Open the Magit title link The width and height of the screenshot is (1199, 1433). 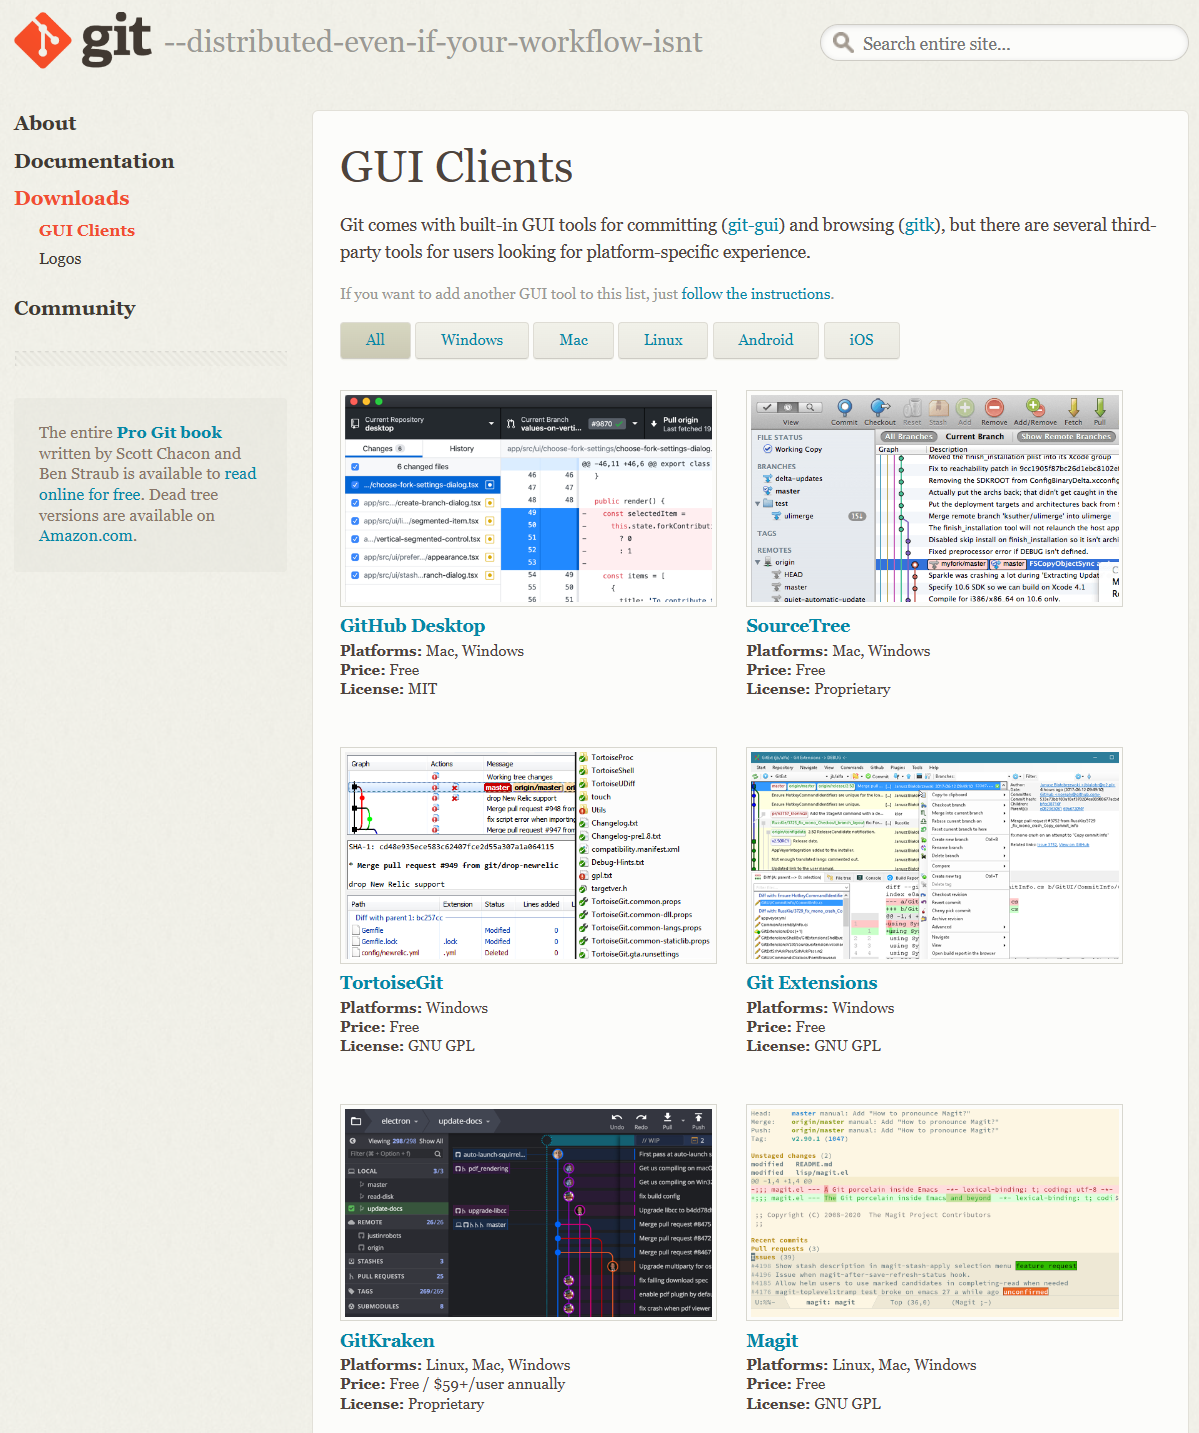(772, 1341)
